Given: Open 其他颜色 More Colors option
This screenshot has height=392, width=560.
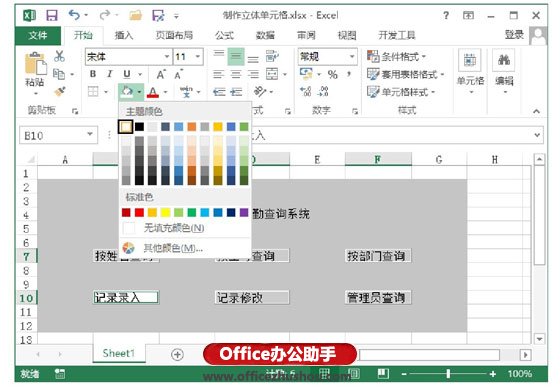Looking at the screenshot, I should [185, 248].
